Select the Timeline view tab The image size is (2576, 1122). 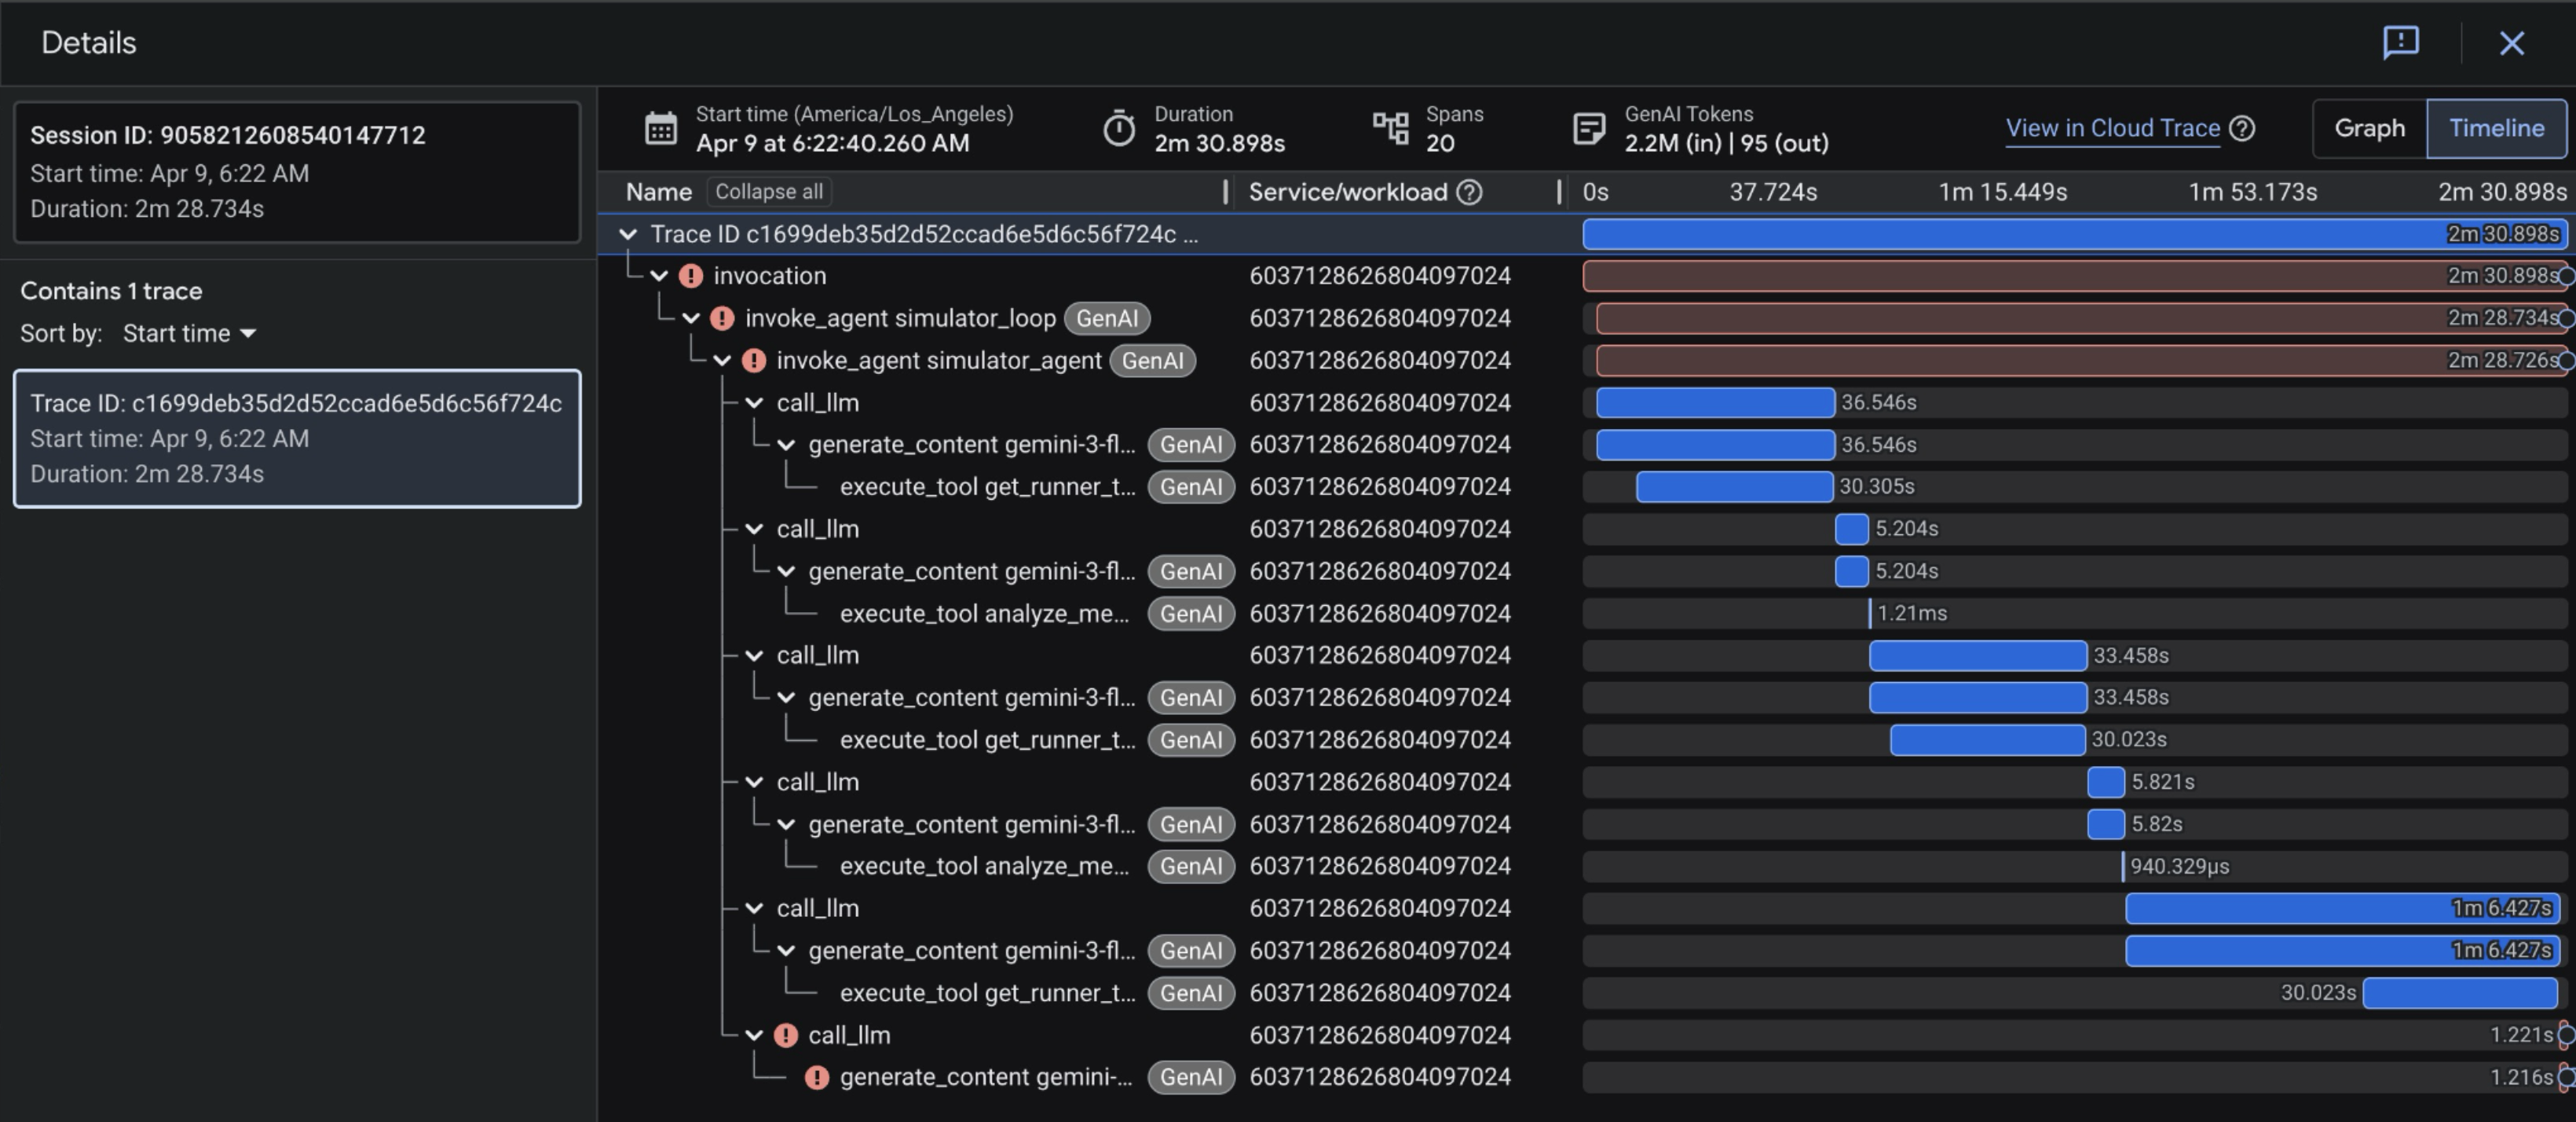click(x=2496, y=129)
